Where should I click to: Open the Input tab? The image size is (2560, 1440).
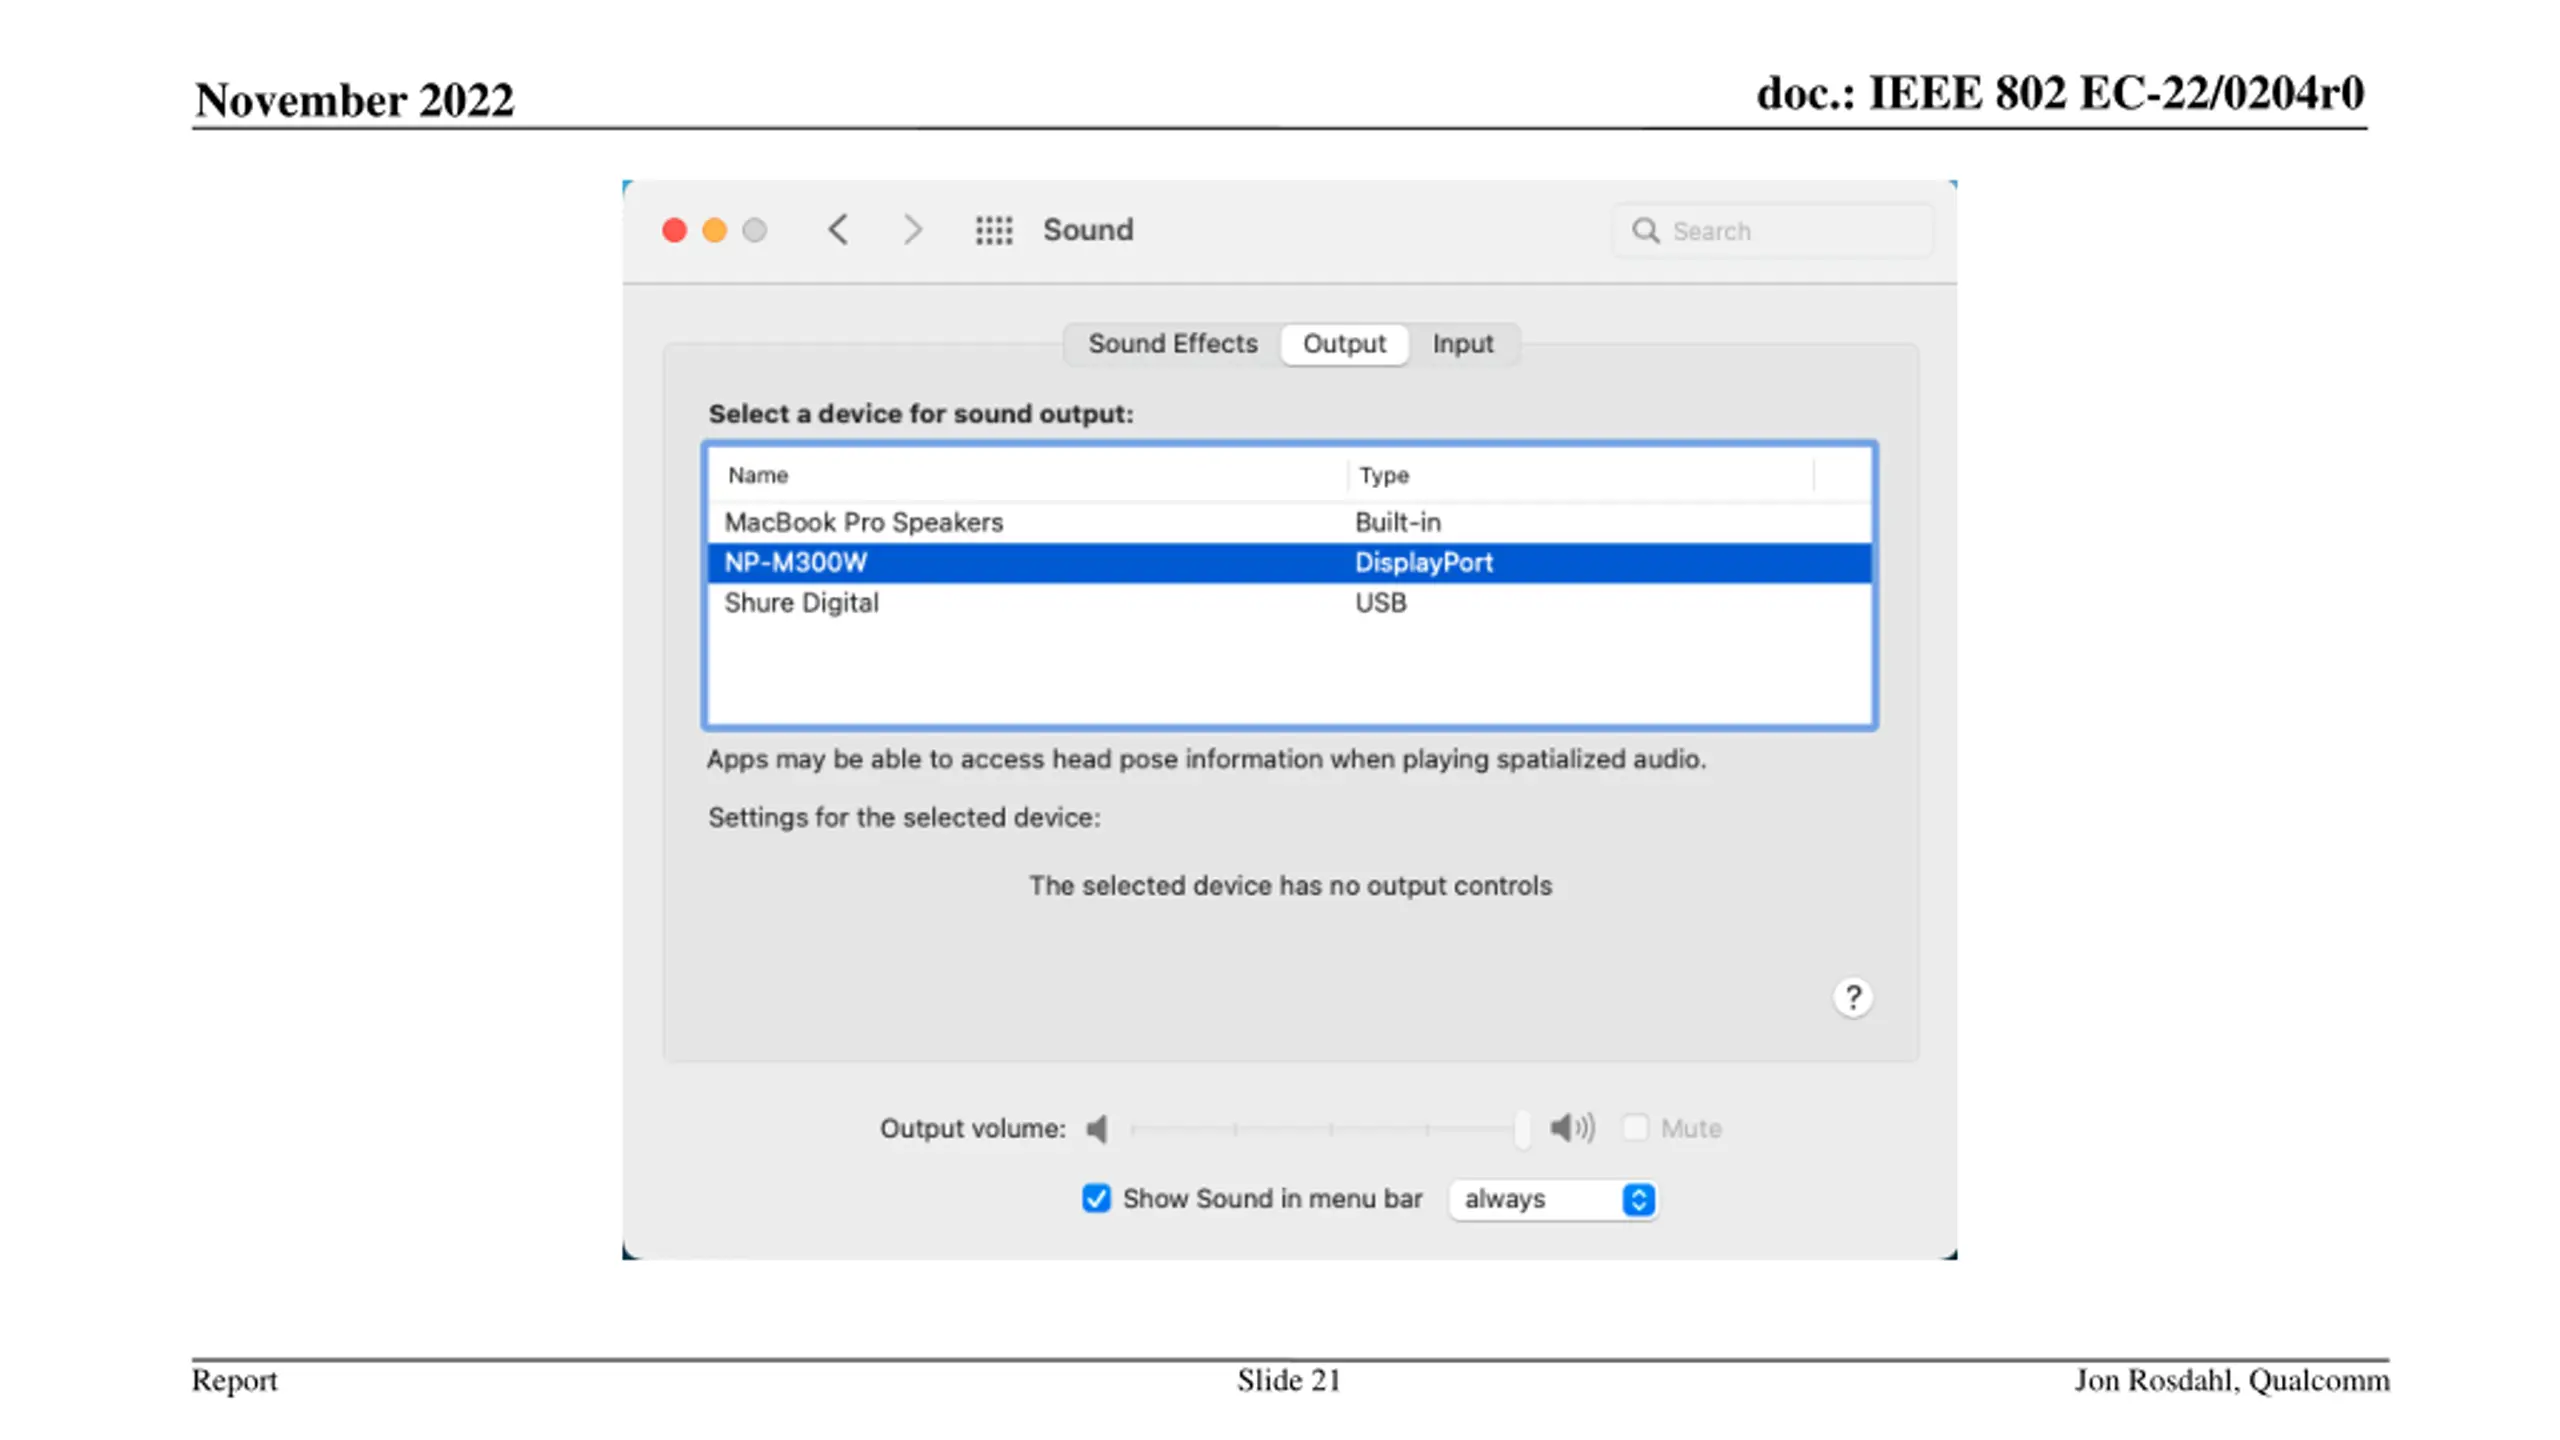(x=1462, y=344)
